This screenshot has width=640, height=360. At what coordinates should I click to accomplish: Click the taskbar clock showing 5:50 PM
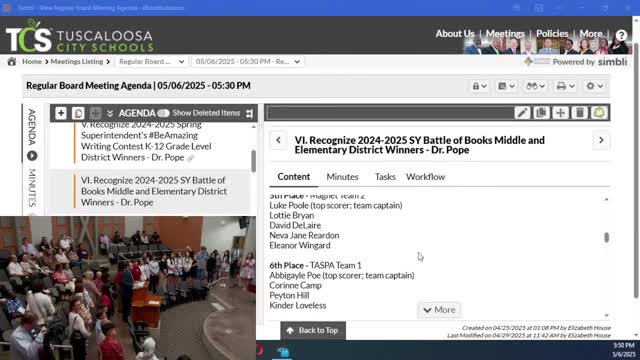pyautogui.click(x=624, y=345)
